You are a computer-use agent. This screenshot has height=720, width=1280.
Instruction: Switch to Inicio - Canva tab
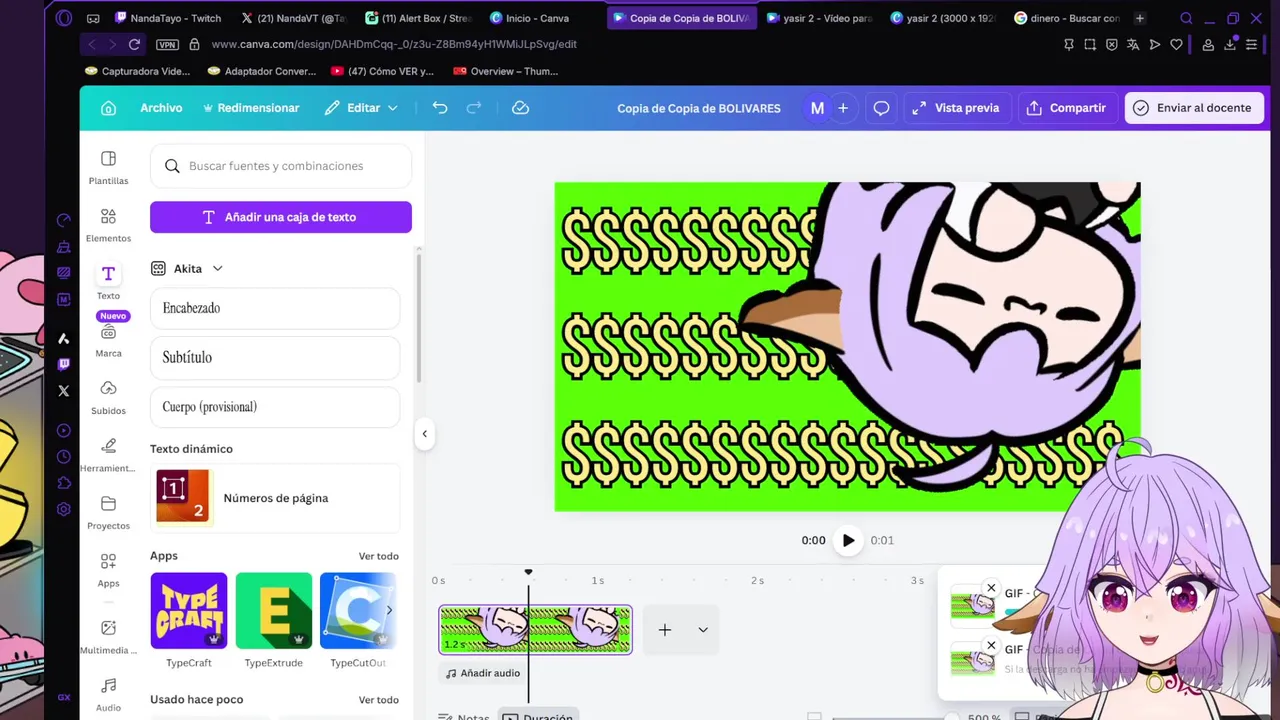pos(529,18)
